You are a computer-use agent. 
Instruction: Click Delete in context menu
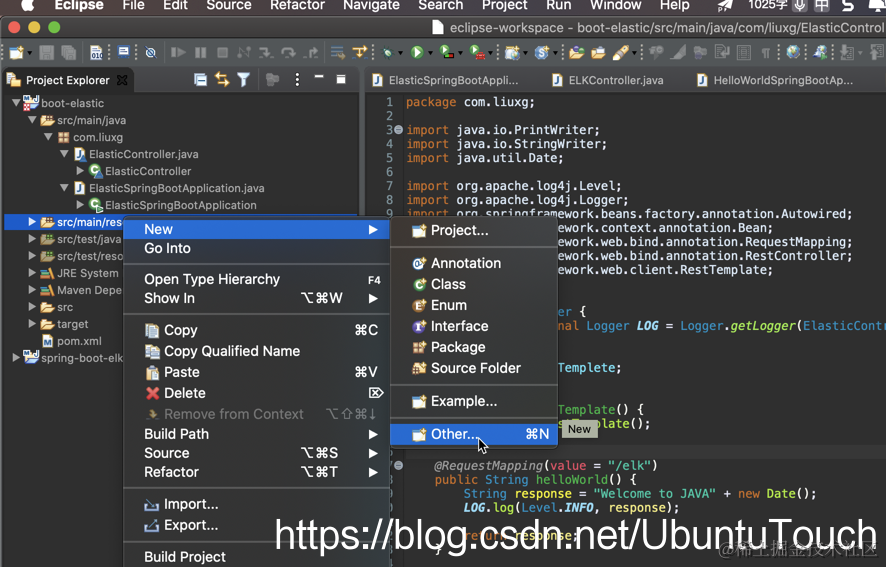pos(257,393)
